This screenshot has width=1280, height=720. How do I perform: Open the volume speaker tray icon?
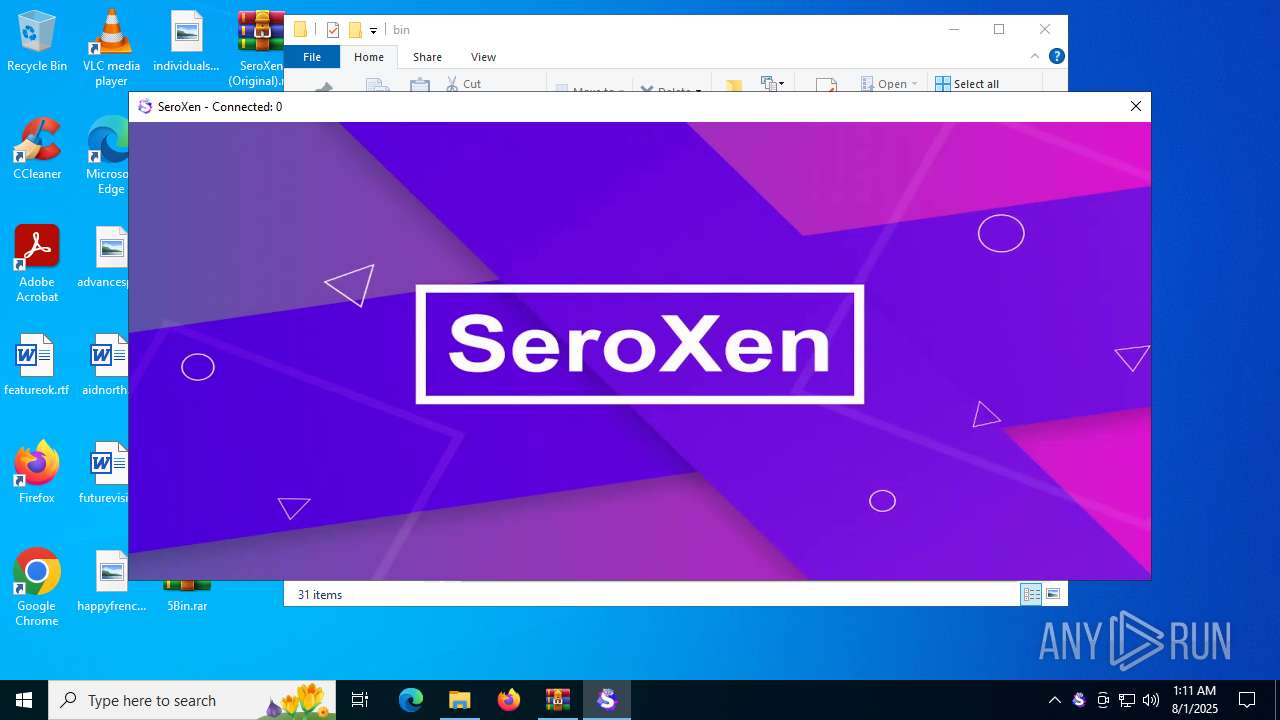pyautogui.click(x=1151, y=700)
